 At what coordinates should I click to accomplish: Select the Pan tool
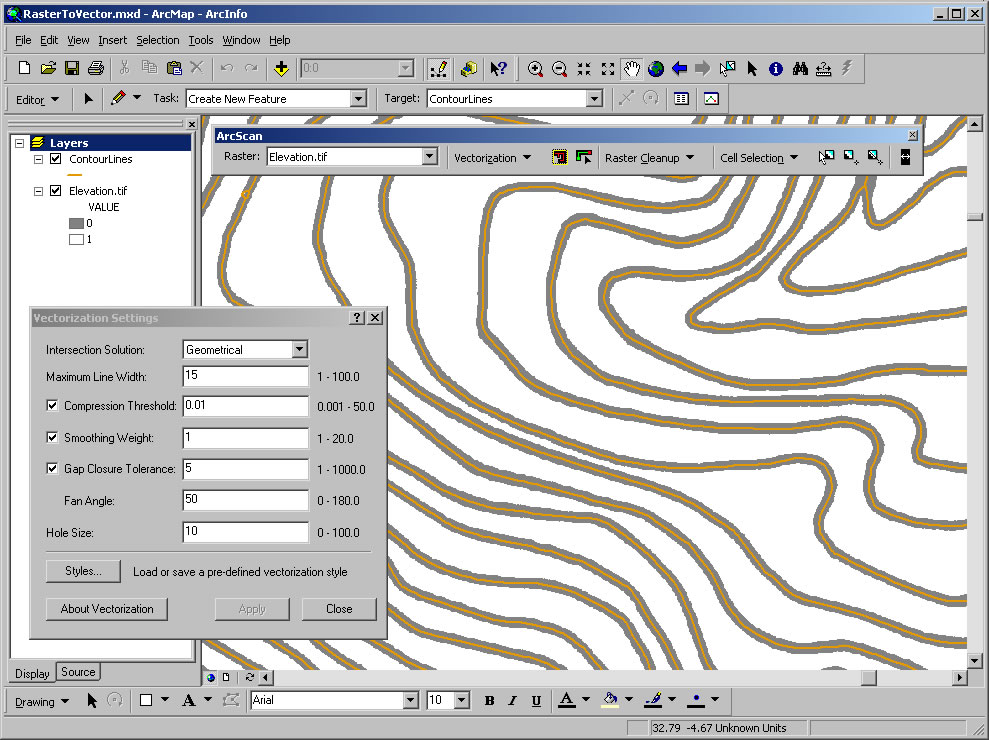[631, 68]
